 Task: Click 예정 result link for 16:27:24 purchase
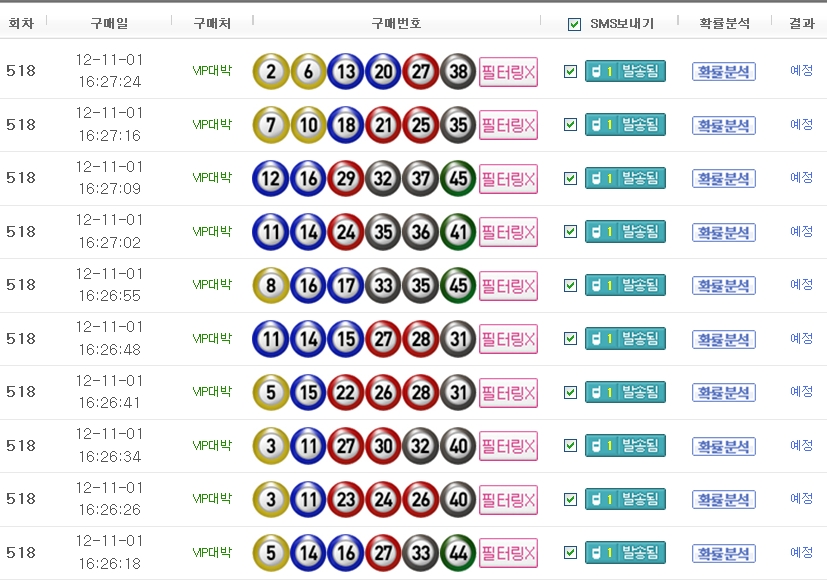point(801,70)
